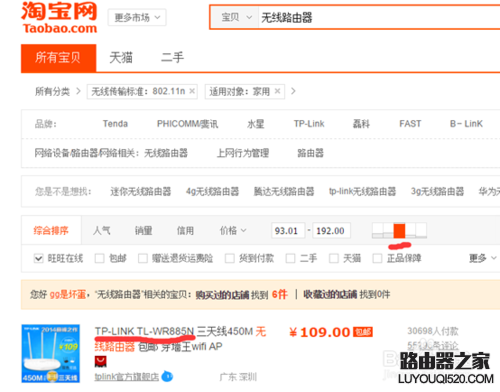This screenshot has height=392, width=500.
Task: Click the first price distribution bar segment
Action: pos(378,231)
